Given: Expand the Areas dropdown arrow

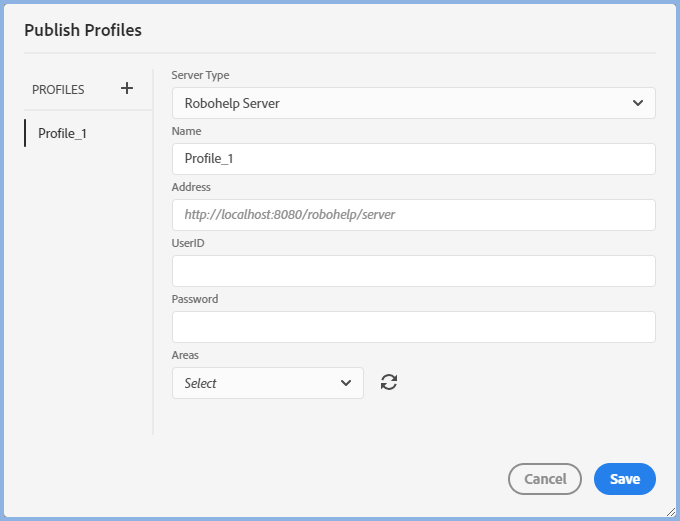Looking at the screenshot, I should point(346,383).
